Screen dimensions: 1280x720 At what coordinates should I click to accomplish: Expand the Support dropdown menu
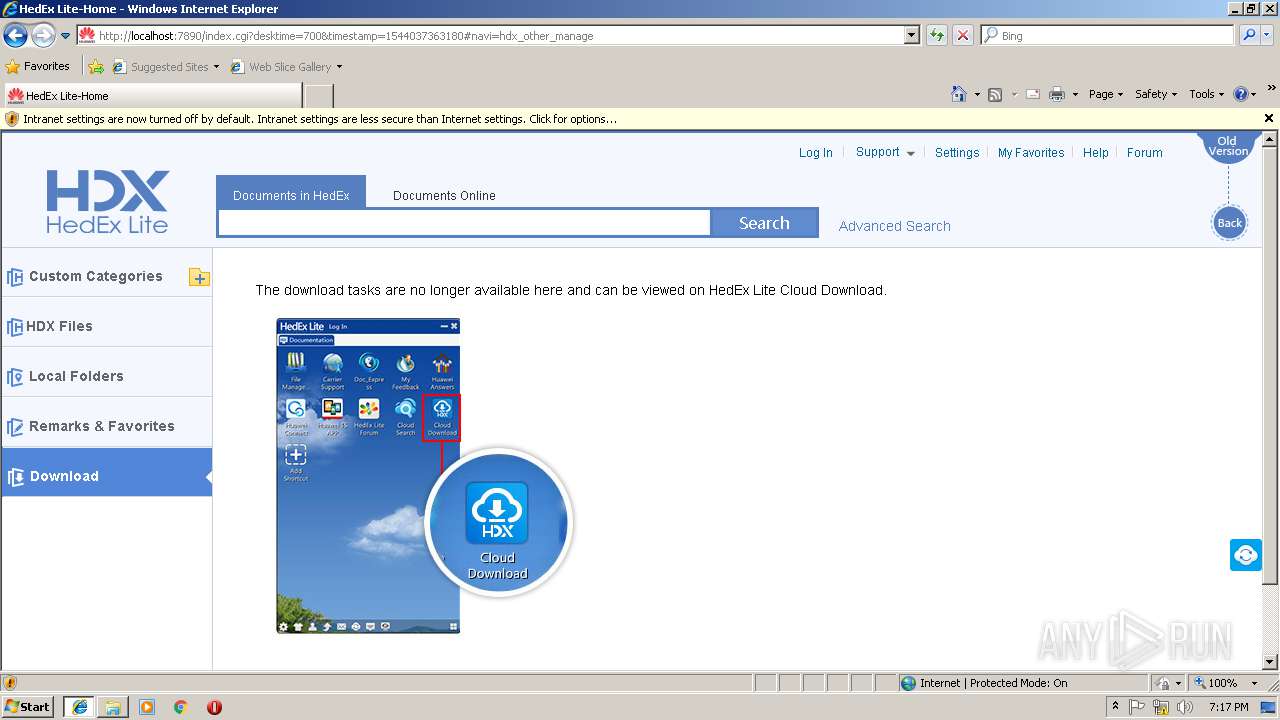click(885, 152)
